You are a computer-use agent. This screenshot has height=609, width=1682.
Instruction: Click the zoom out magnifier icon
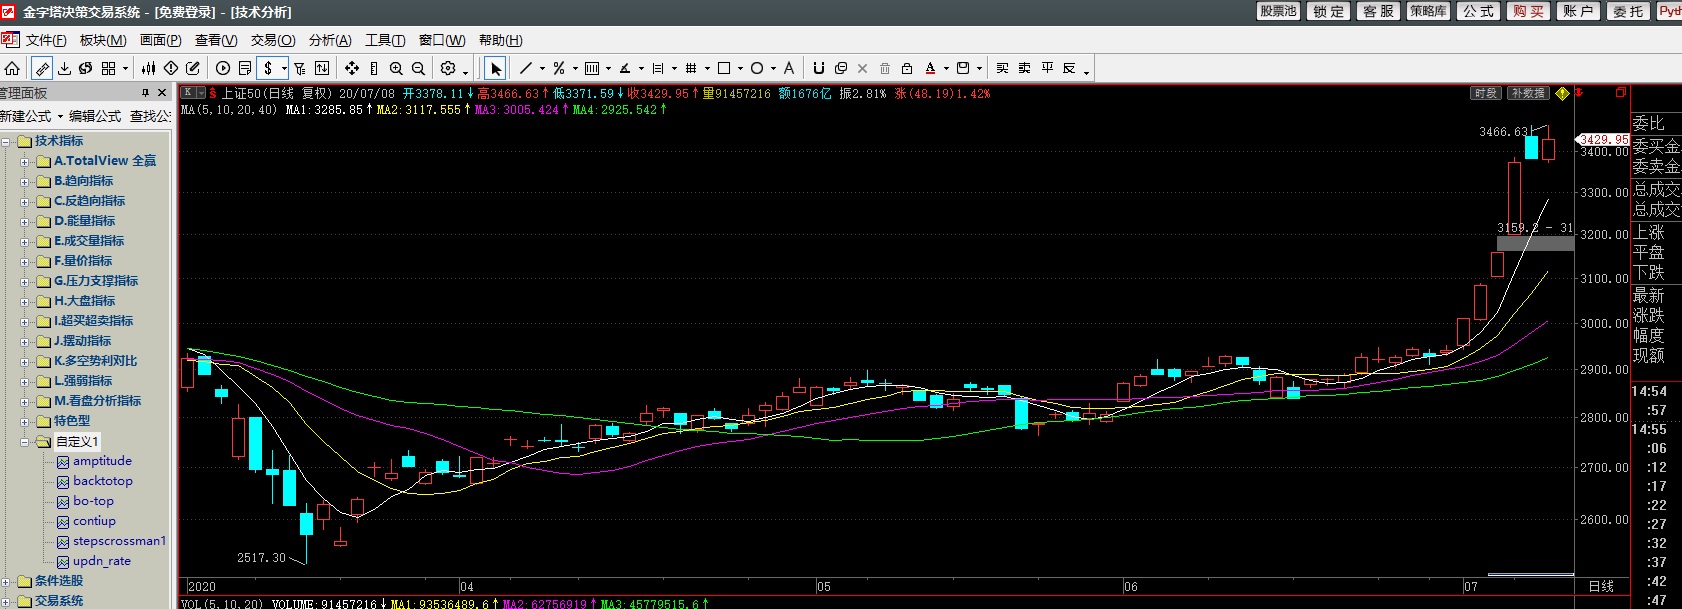click(418, 68)
